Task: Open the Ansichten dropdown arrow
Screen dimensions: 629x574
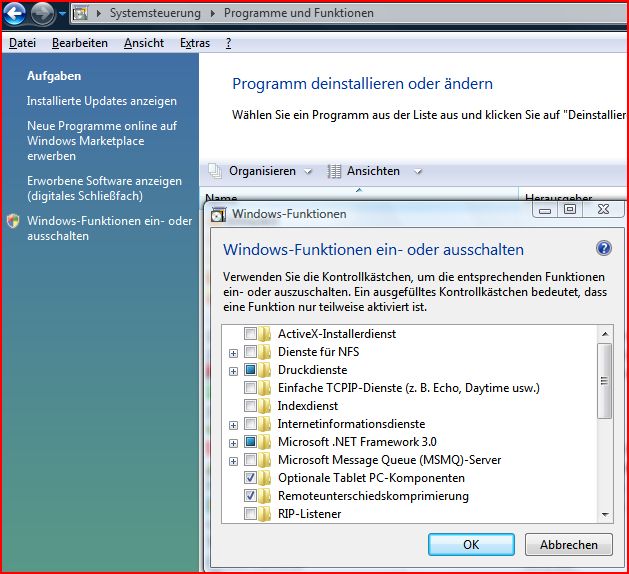Action: 418,172
